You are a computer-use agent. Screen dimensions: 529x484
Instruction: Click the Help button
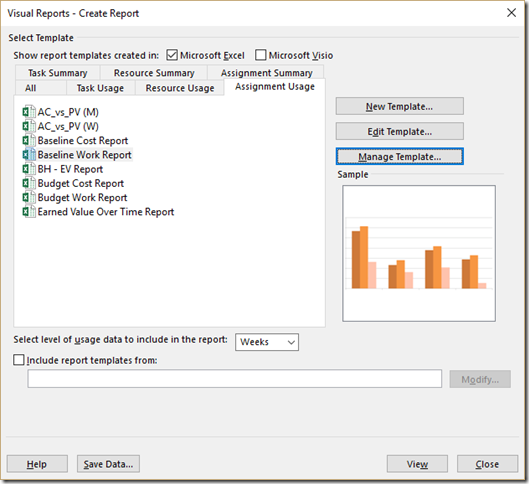37,464
